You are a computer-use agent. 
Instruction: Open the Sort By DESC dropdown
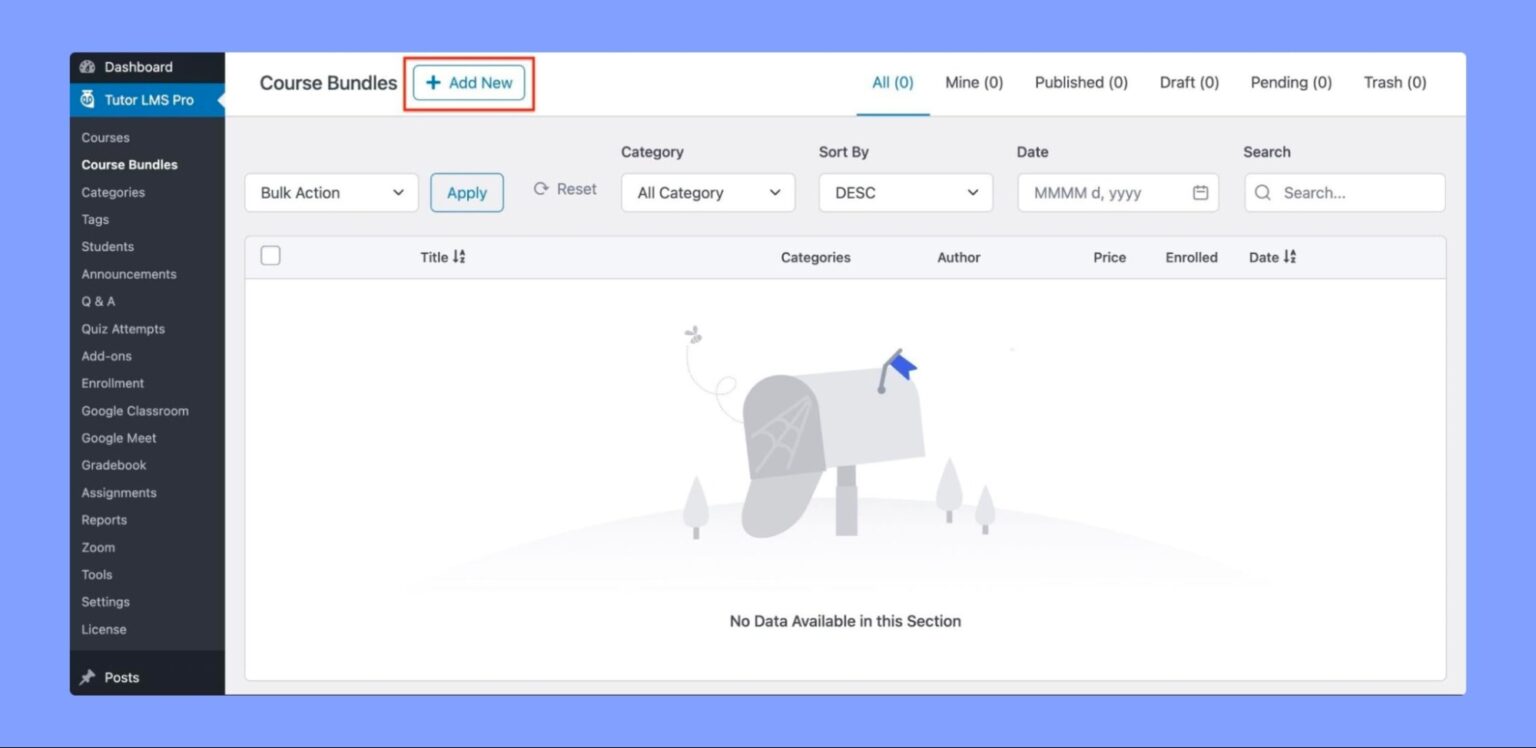904,192
